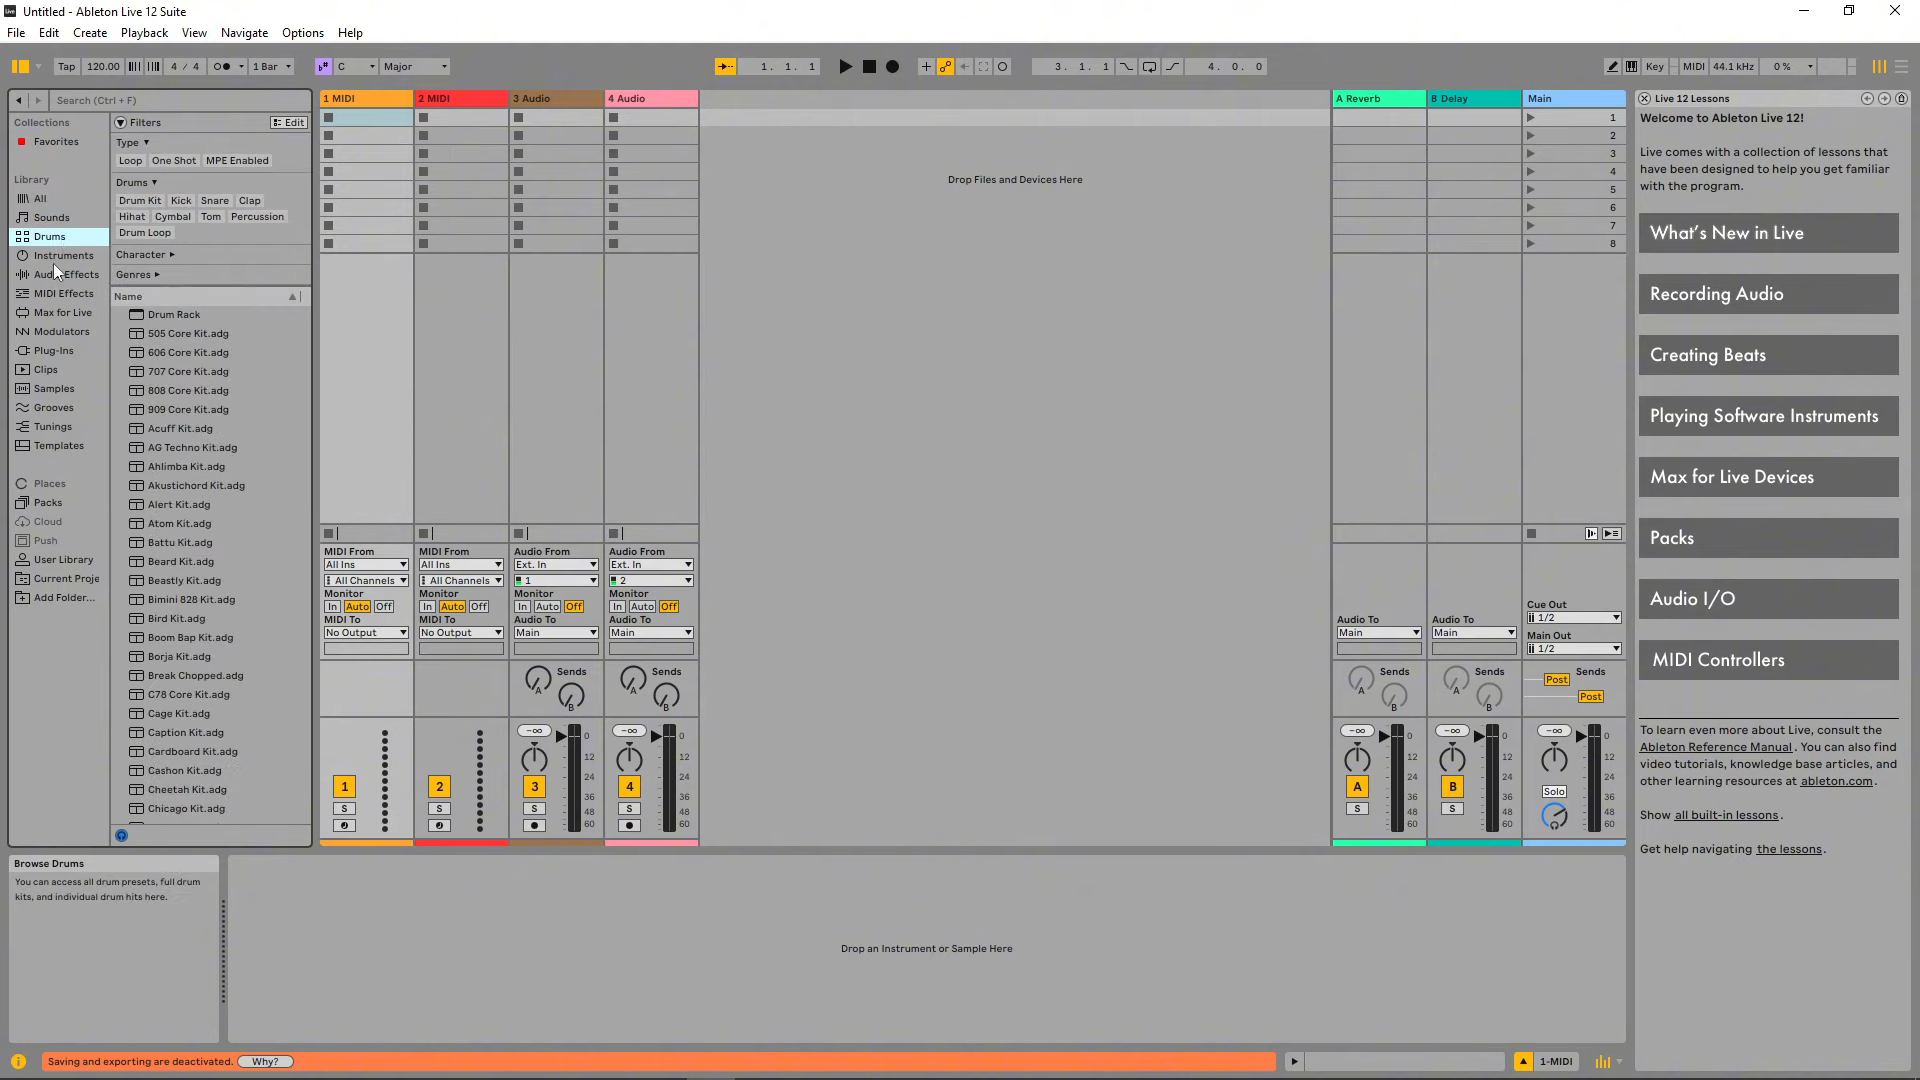
Task: Open the Major scale dropdown
Action: 413,66
